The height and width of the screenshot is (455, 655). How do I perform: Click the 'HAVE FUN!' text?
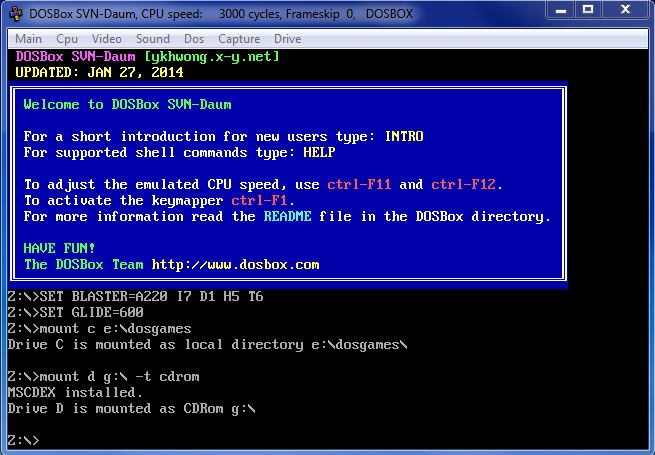pyautogui.click(x=59, y=248)
